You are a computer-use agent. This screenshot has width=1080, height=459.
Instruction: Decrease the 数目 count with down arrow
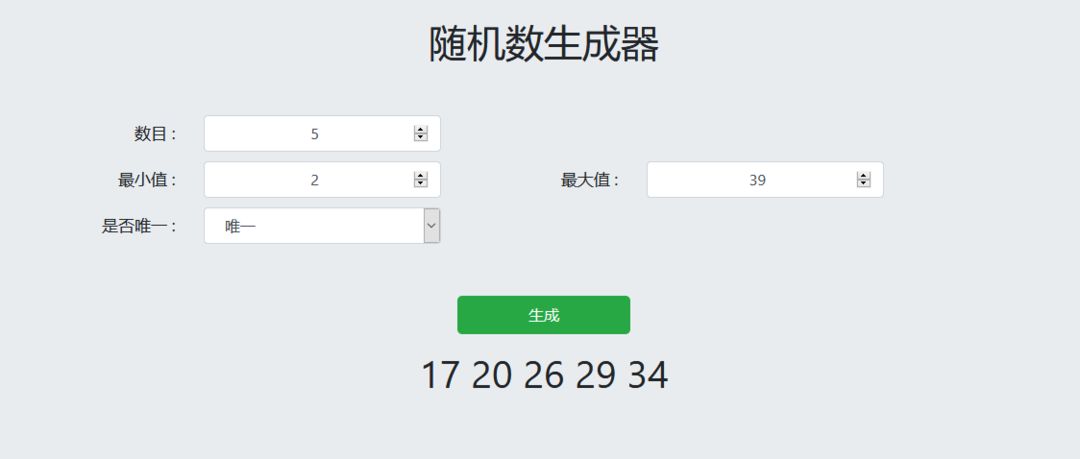(x=421, y=137)
